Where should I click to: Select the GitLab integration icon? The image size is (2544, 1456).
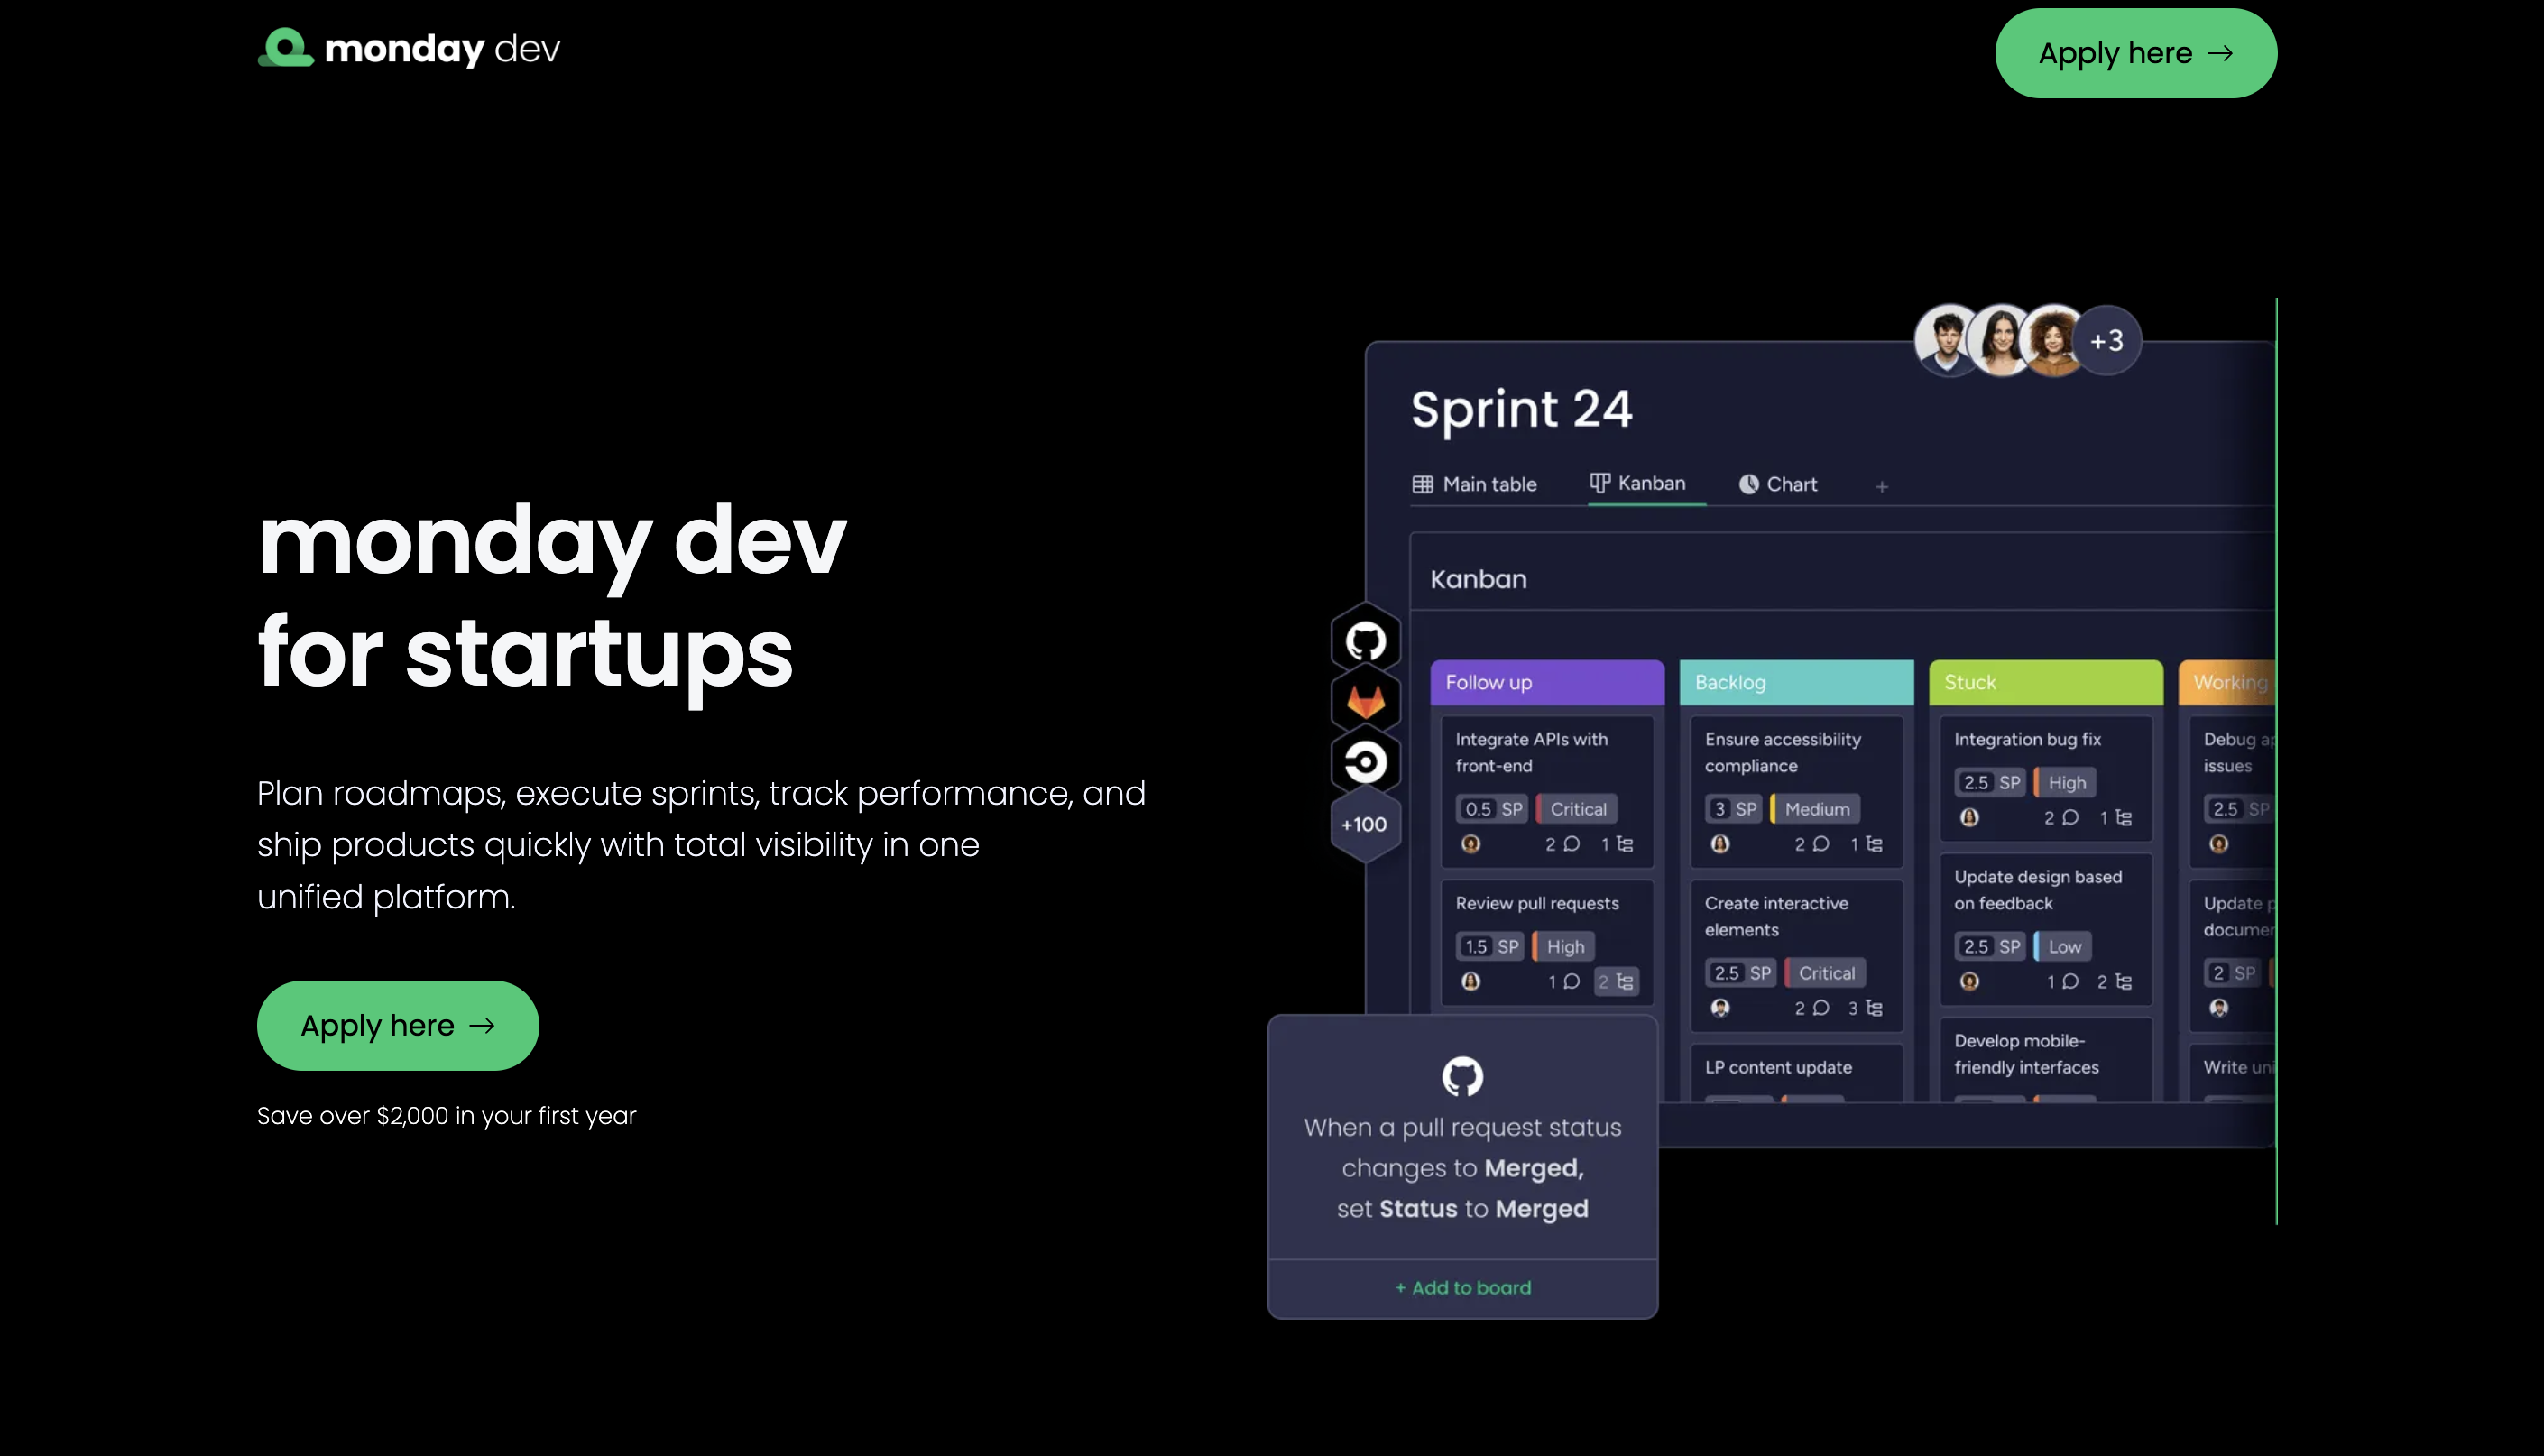point(1363,699)
